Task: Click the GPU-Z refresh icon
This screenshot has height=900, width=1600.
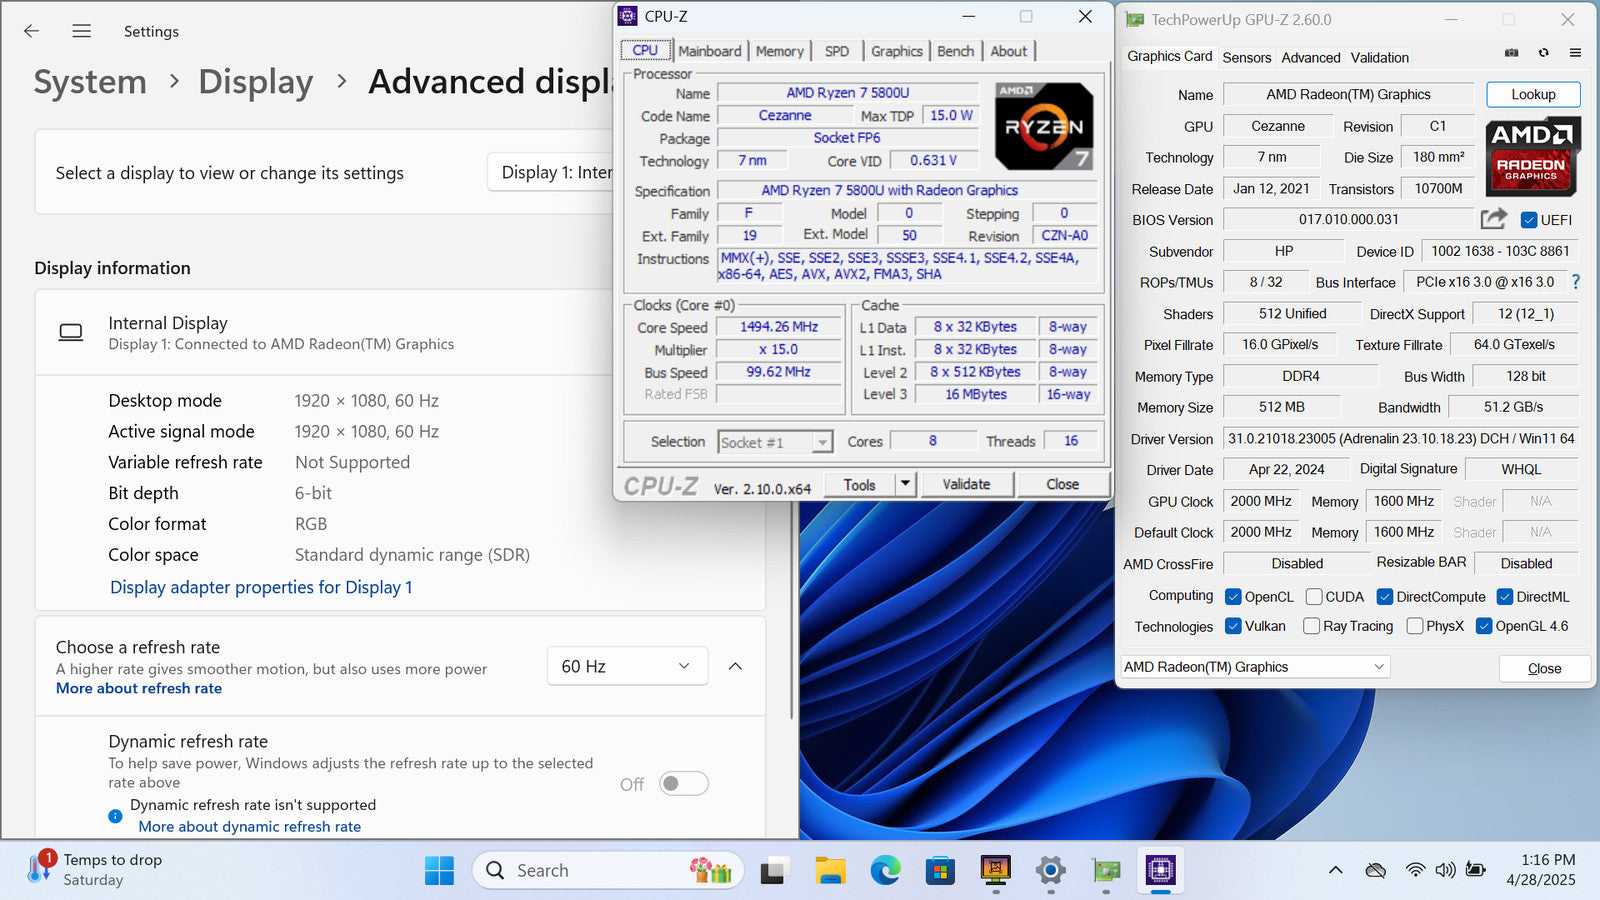Action: [x=1544, y=53]
